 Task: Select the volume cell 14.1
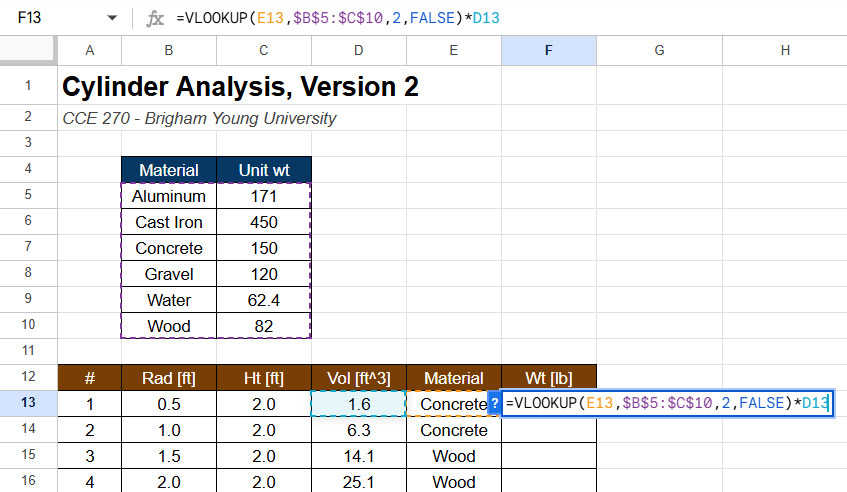point(359,455)
